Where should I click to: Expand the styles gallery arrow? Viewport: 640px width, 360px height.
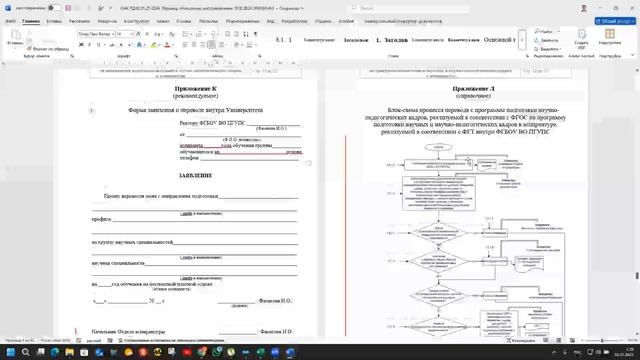[x=522, y=40]
